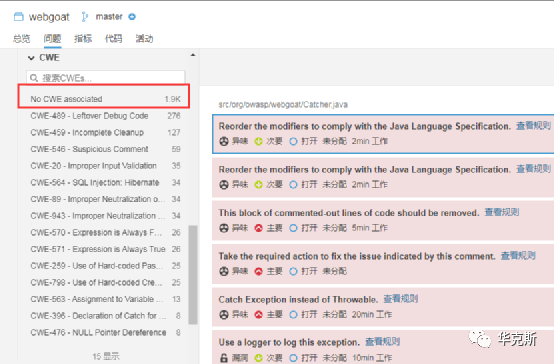Open 查看规则 for second Reorder modifiers issue

[x=533, y=169]
